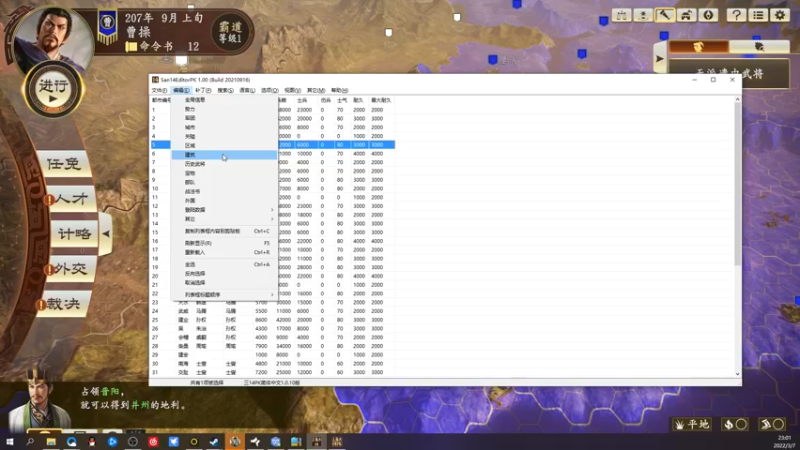The image size is (800, 450).
Task: Open the 选项(O) menu in the editor
Action: coord(269,90)
